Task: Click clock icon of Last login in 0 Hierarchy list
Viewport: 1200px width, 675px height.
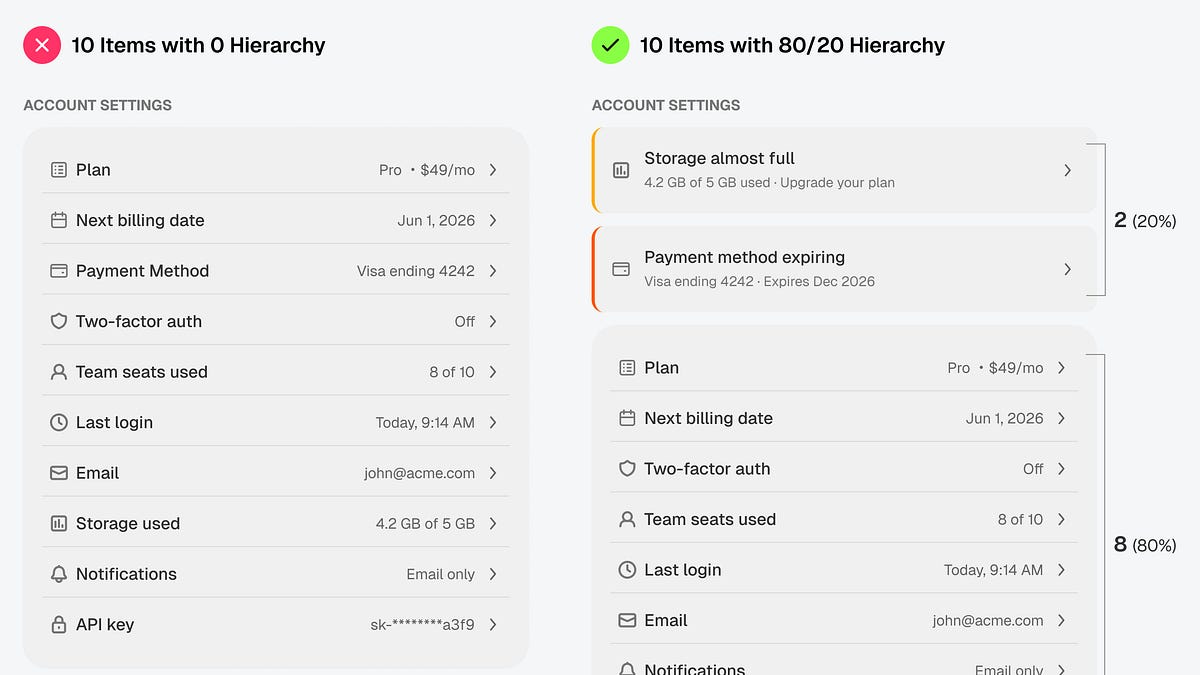Action: [59, 422]
